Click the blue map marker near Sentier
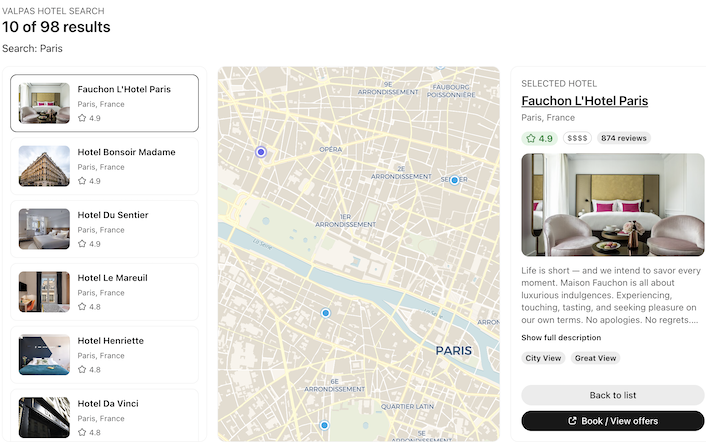The image size is (706, 442). click(x=454, y=180)
